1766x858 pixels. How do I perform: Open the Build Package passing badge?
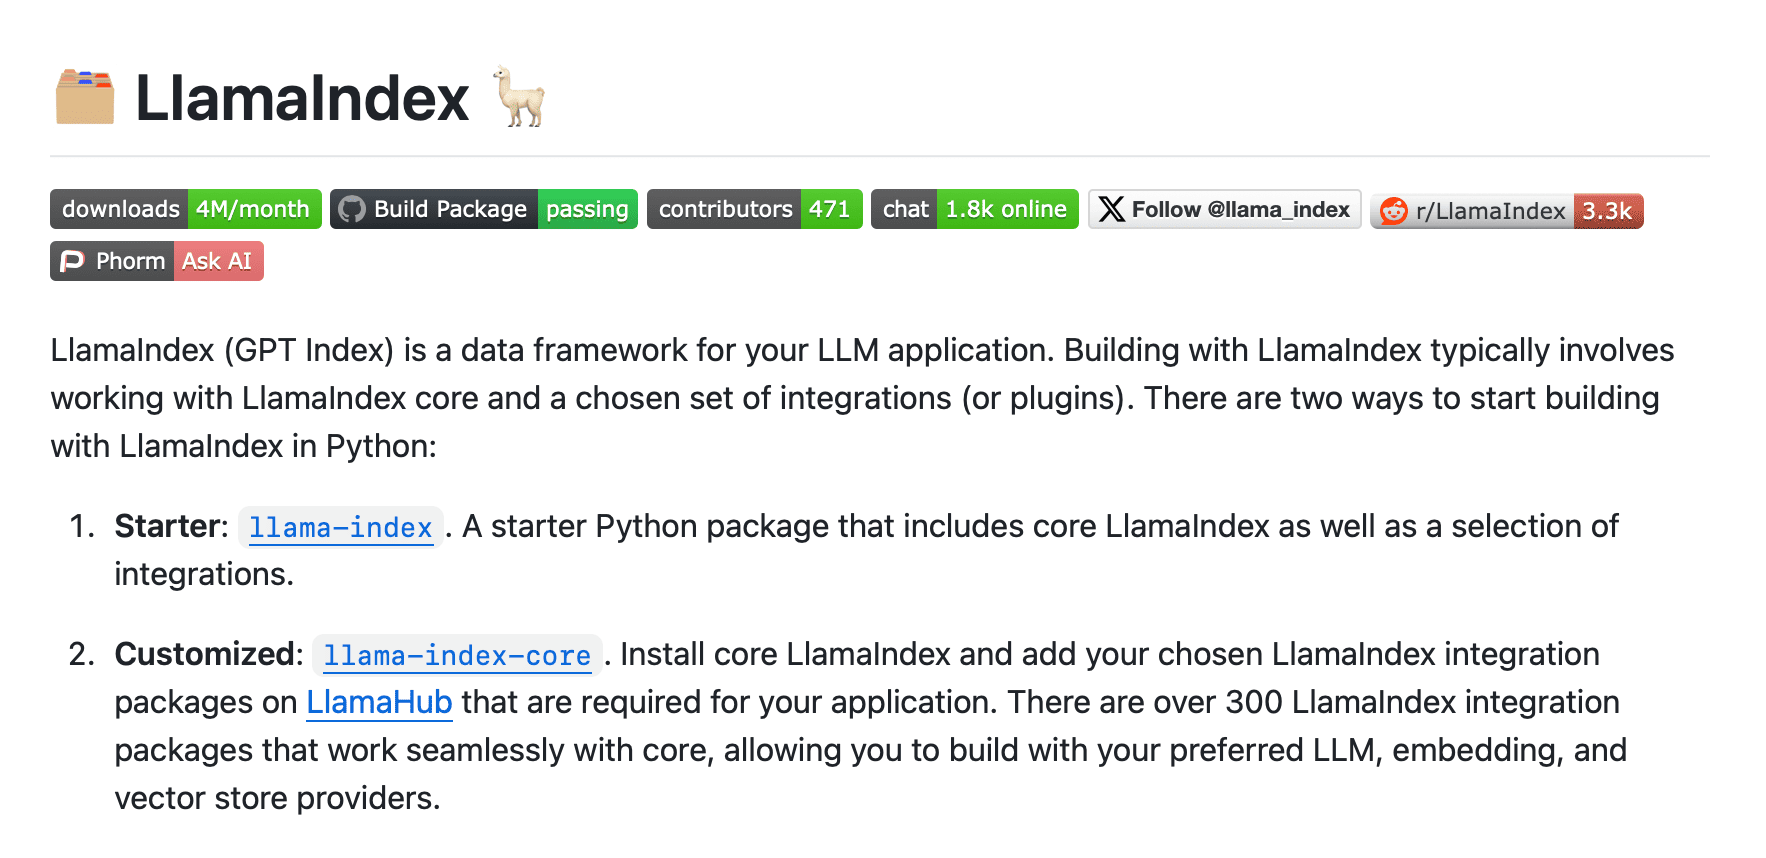[x=484, y=209]
